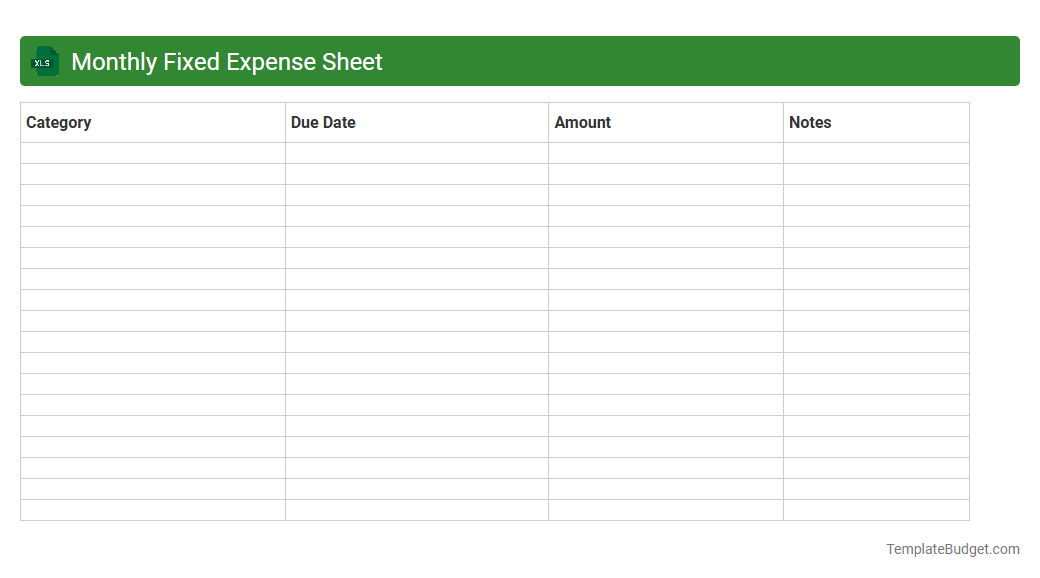Viewport: 1040px width, 578px height.
Task: Select the Notes column header
Action: coord(810,122)
